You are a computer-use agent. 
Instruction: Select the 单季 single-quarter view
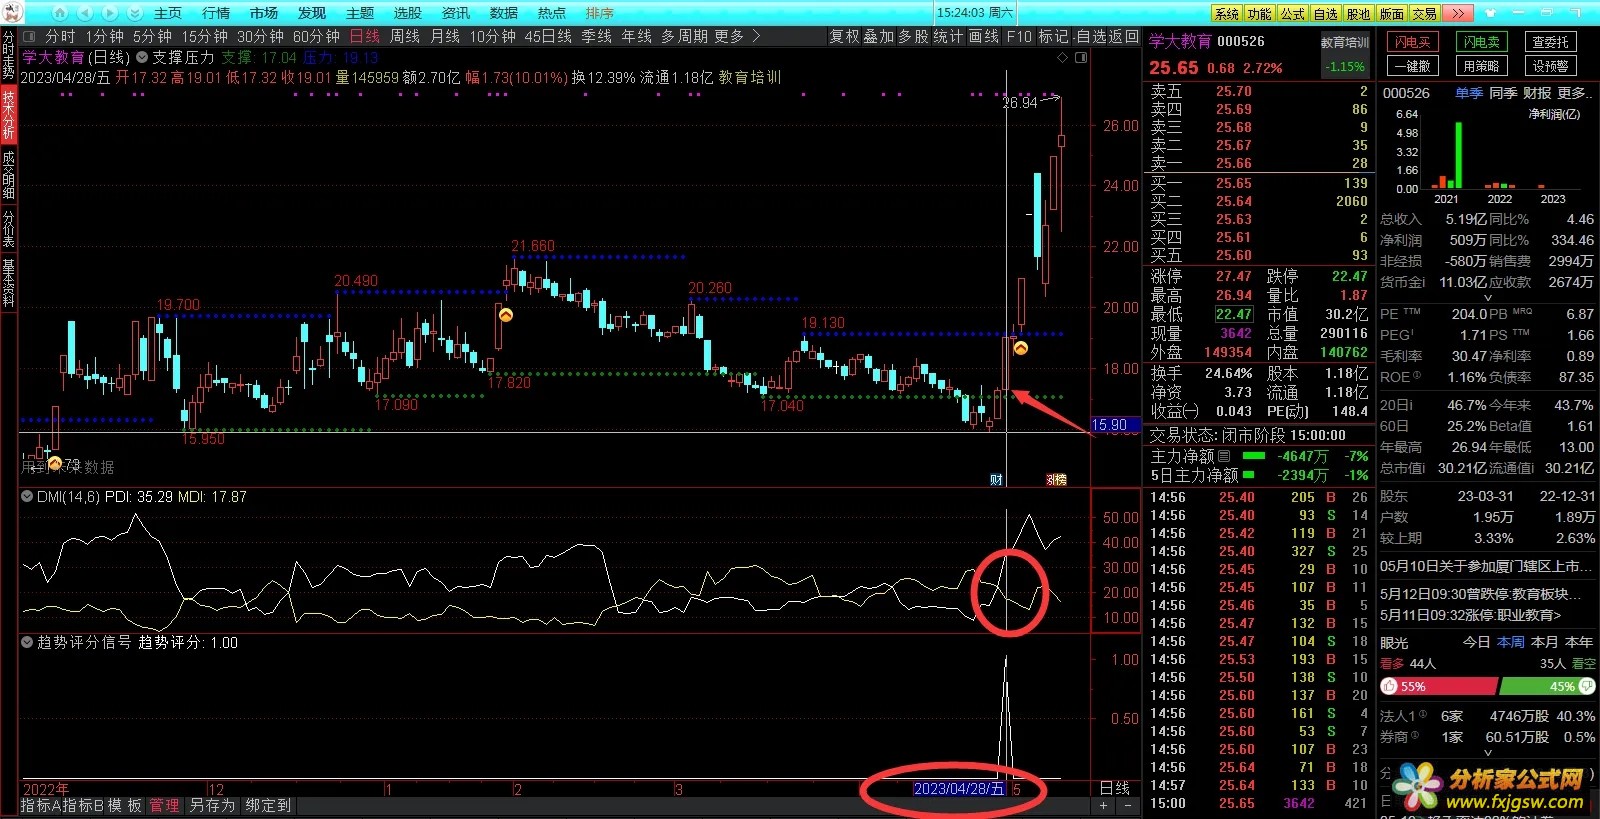tap(1469, 93)
